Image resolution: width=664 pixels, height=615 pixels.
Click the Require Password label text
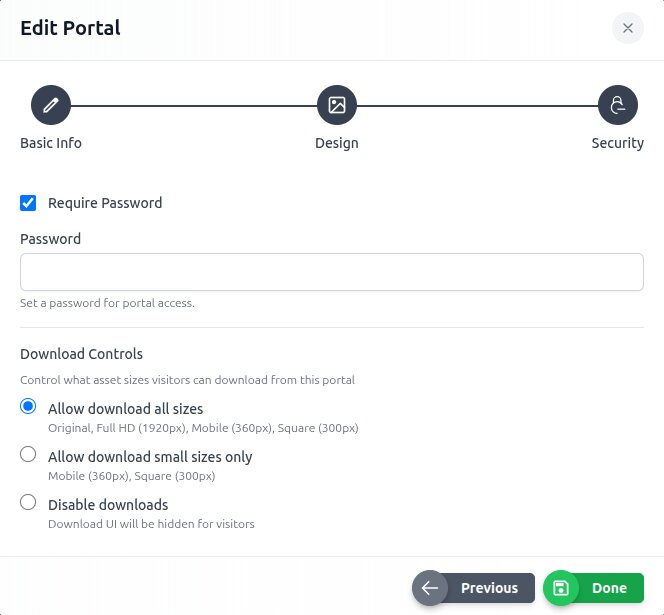tap(105, 203)
